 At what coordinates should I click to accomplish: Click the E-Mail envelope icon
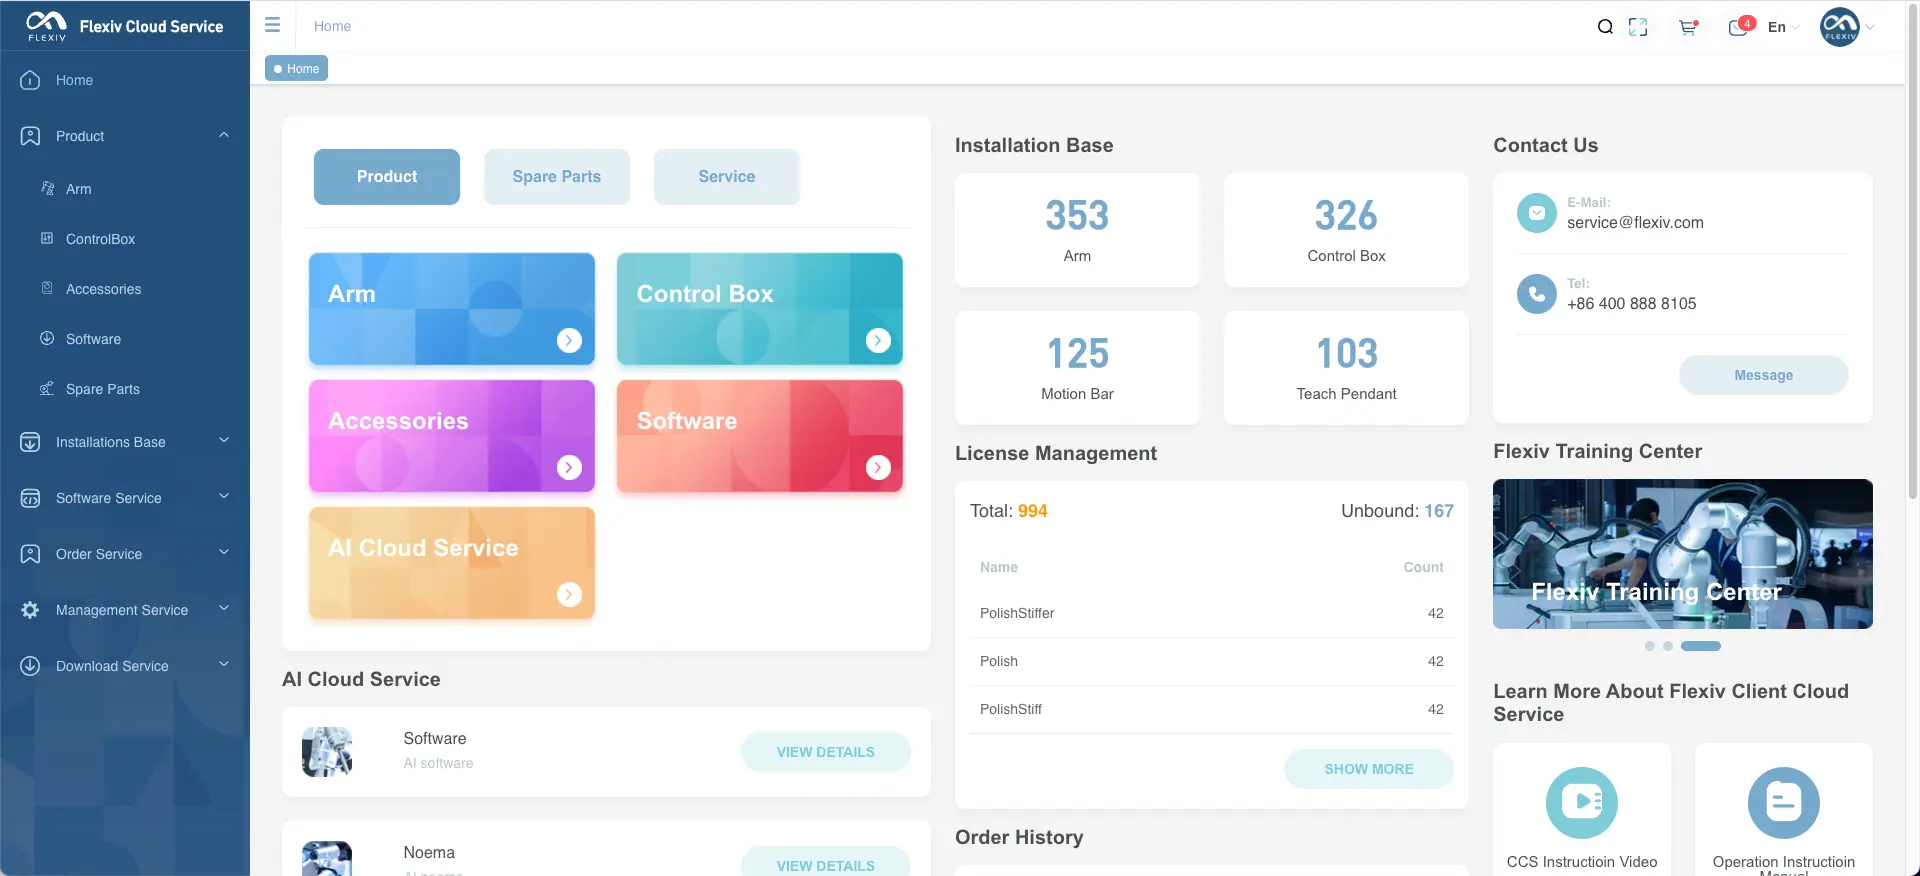pos(1537,213)
